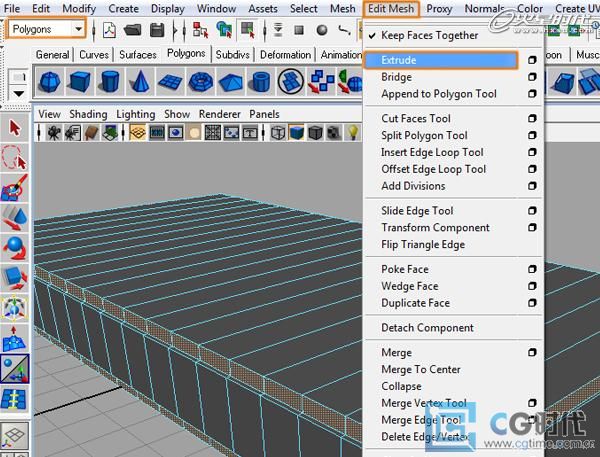Enable select by hierarchy mode
600x457 pixels.
pos(200,30)
